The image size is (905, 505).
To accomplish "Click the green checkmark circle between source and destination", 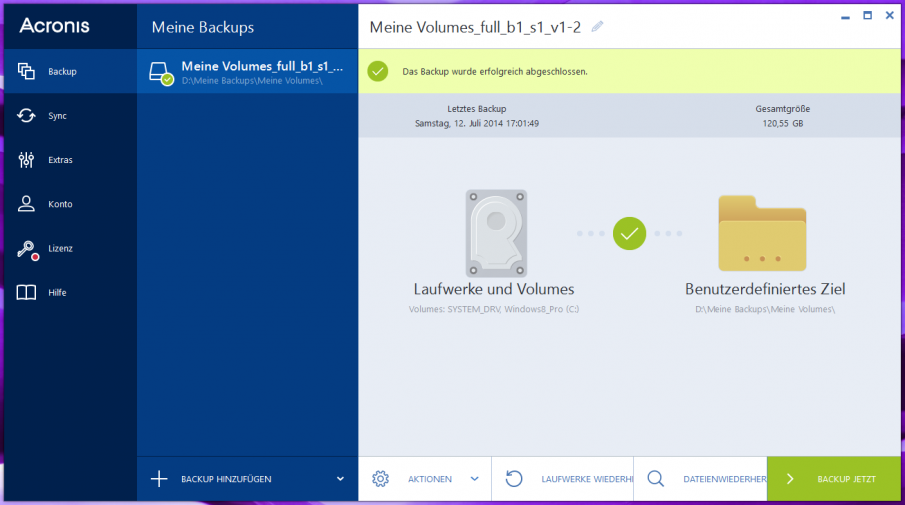I will tap(629, 233).
